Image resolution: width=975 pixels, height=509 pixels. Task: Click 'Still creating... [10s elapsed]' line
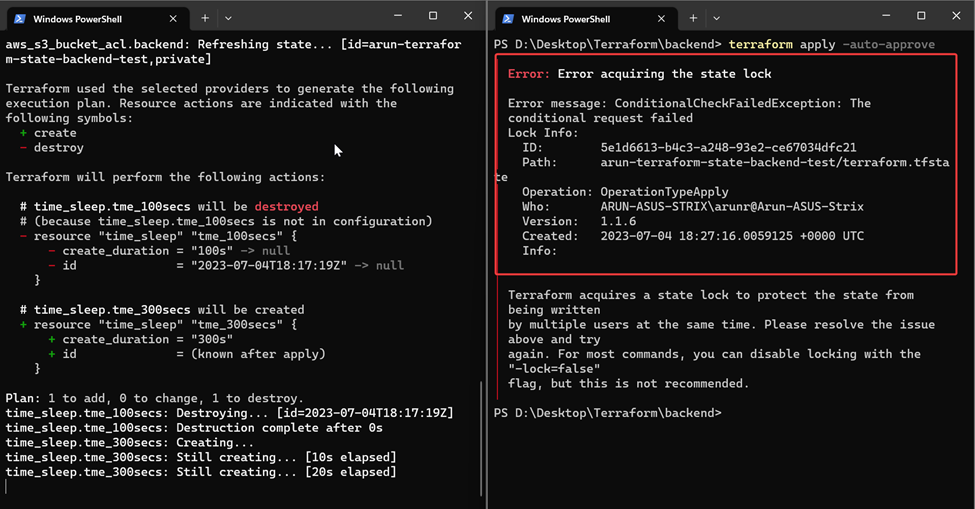tap(201, 457)
